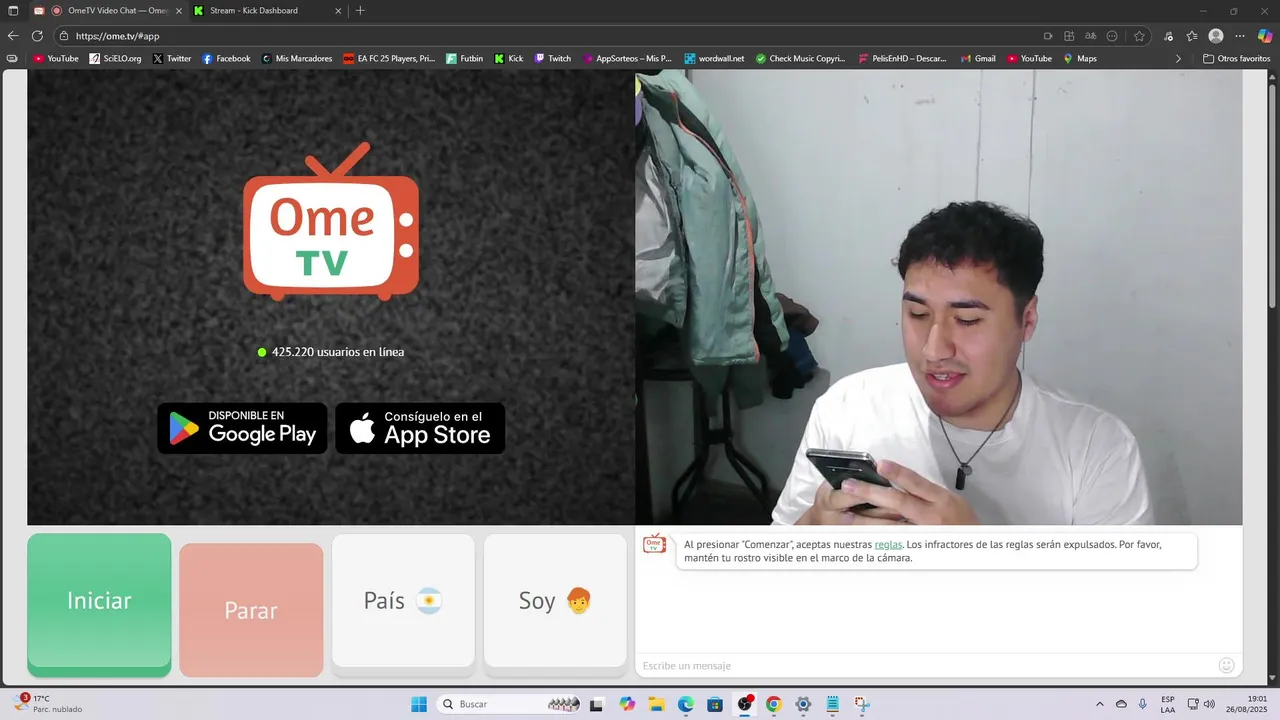Open the Facebook bookmark
1280x720 pixels.
pyautogui.click(x=226, y=58)
